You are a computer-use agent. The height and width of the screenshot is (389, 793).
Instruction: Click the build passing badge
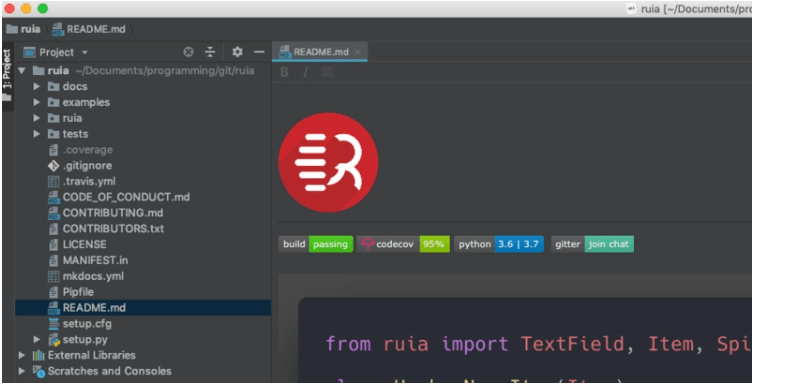(316, 244)
